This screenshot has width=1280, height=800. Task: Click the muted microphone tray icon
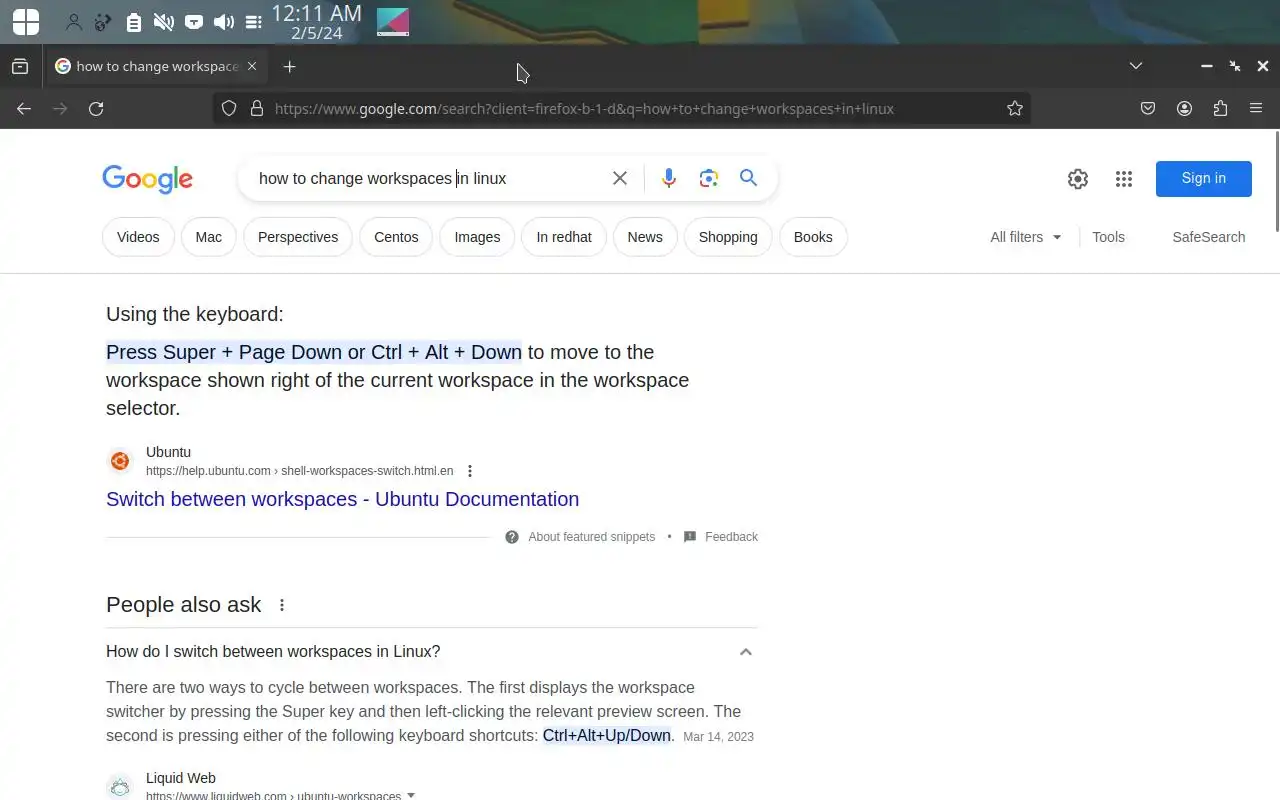point(163,22)
